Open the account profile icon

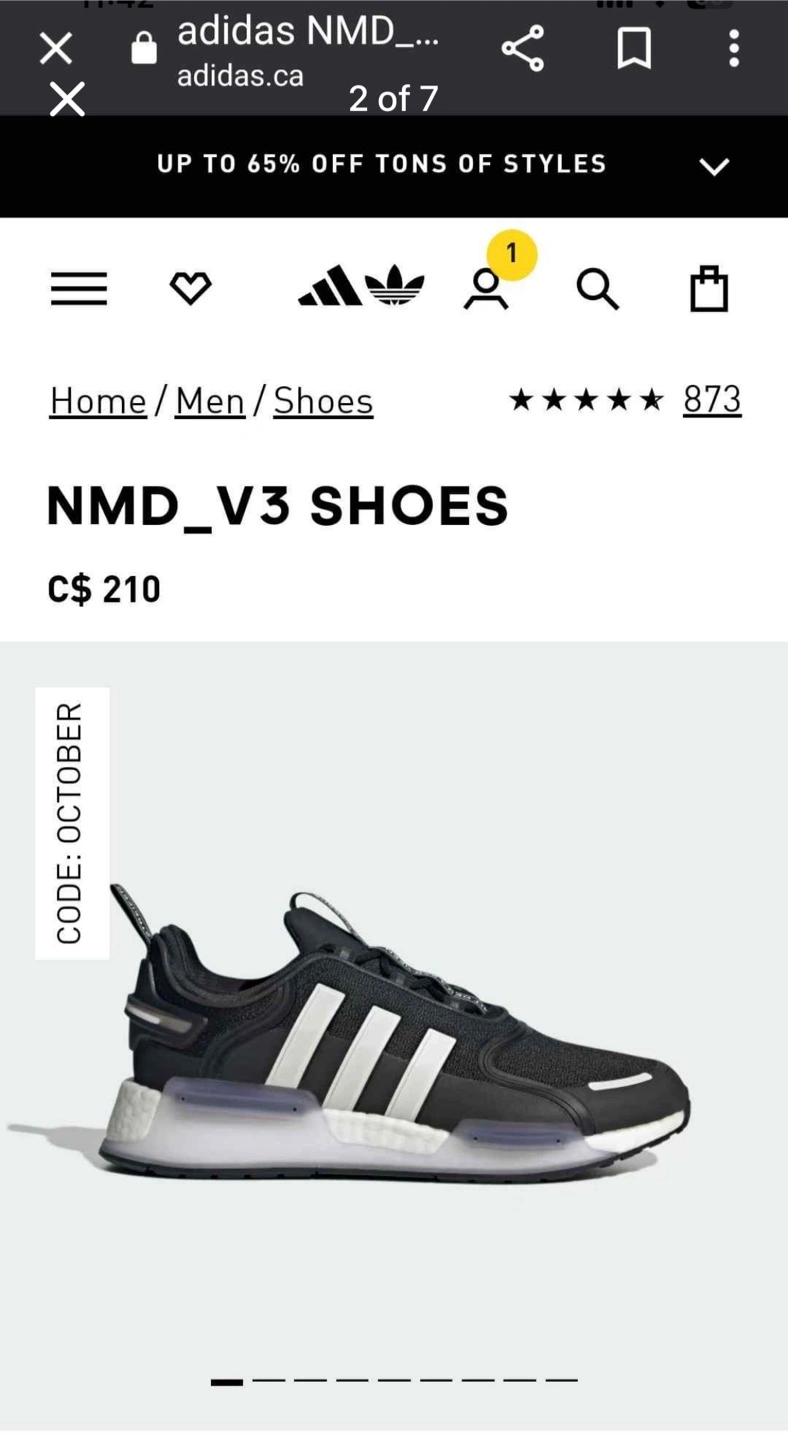click(486, 290)
